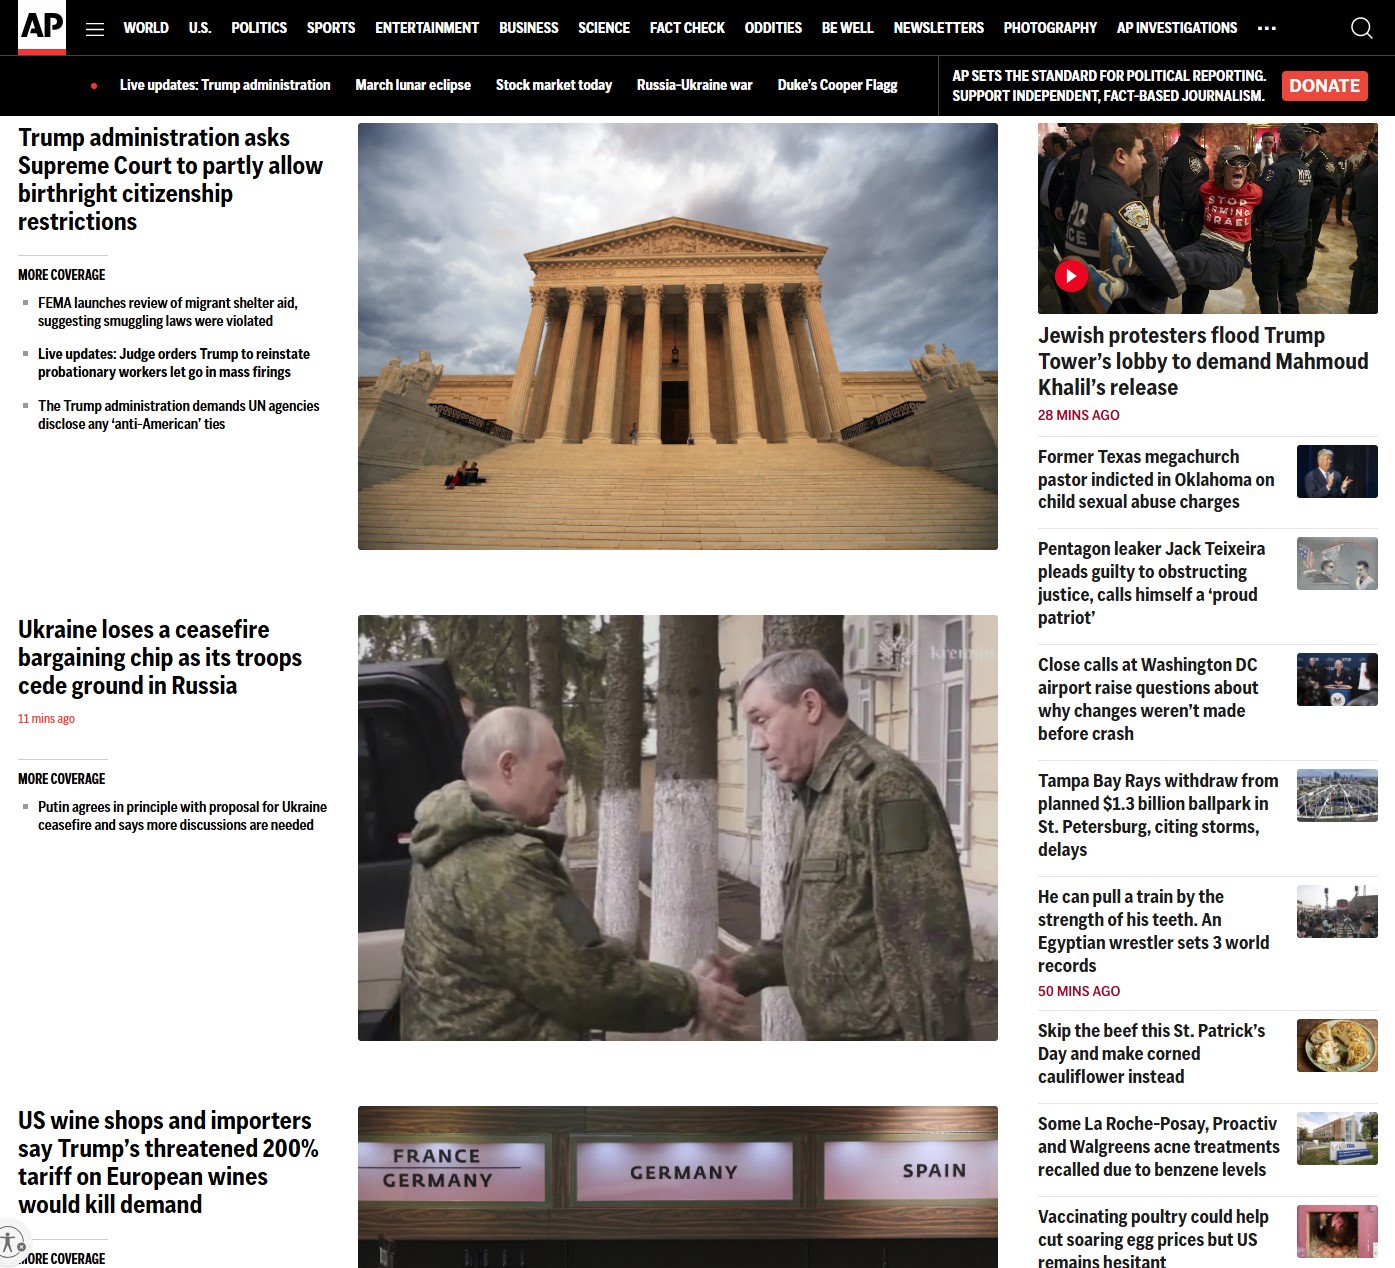Open Duke's Cooper Flagg topic
The image size is (1395, 1268).
point(838,85)
